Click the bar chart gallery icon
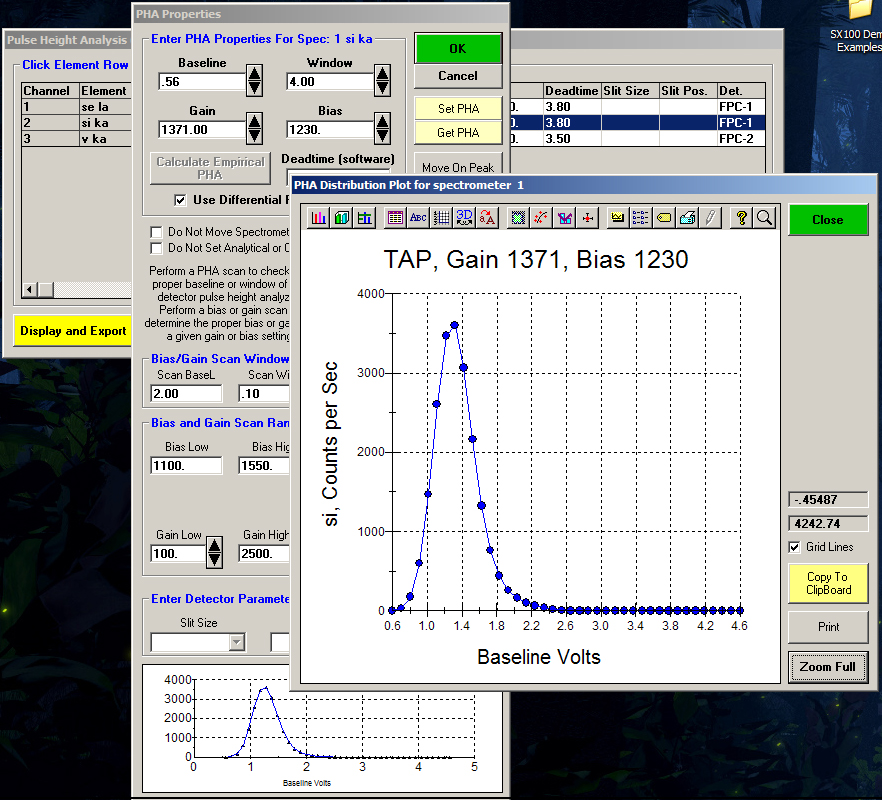This screenshot has width=882, height=800. pos(319,217)
